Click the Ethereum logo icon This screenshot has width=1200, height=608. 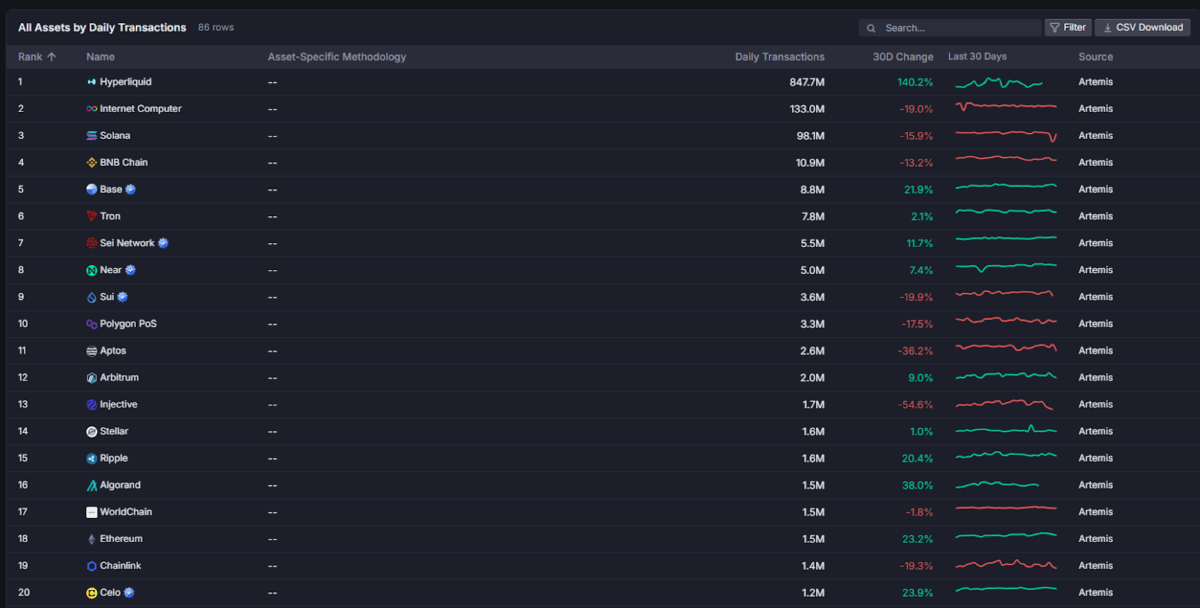click(x=92, y=539)
